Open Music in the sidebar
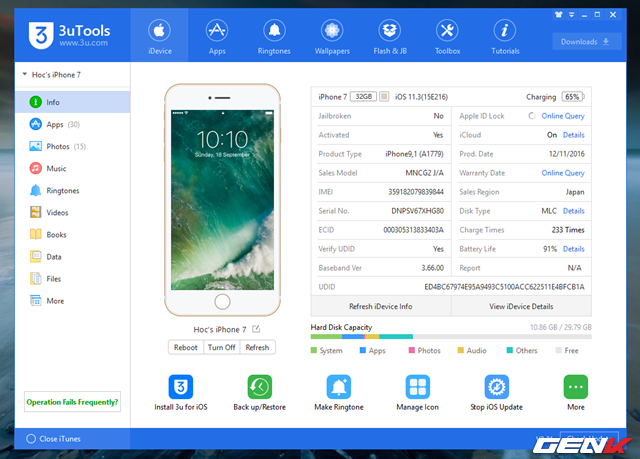The image size is (640, 459). pyautogui.click(x=73, y=168)
